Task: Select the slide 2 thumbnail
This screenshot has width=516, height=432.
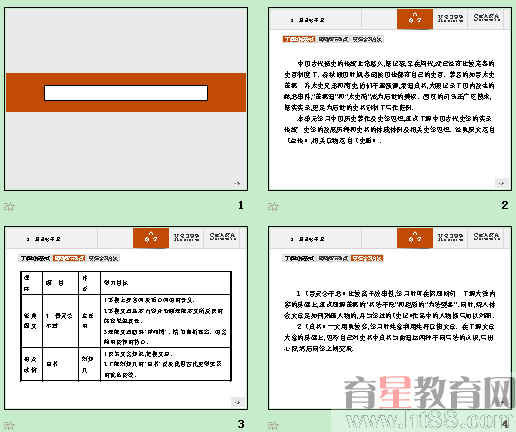Action: [390, 99]
